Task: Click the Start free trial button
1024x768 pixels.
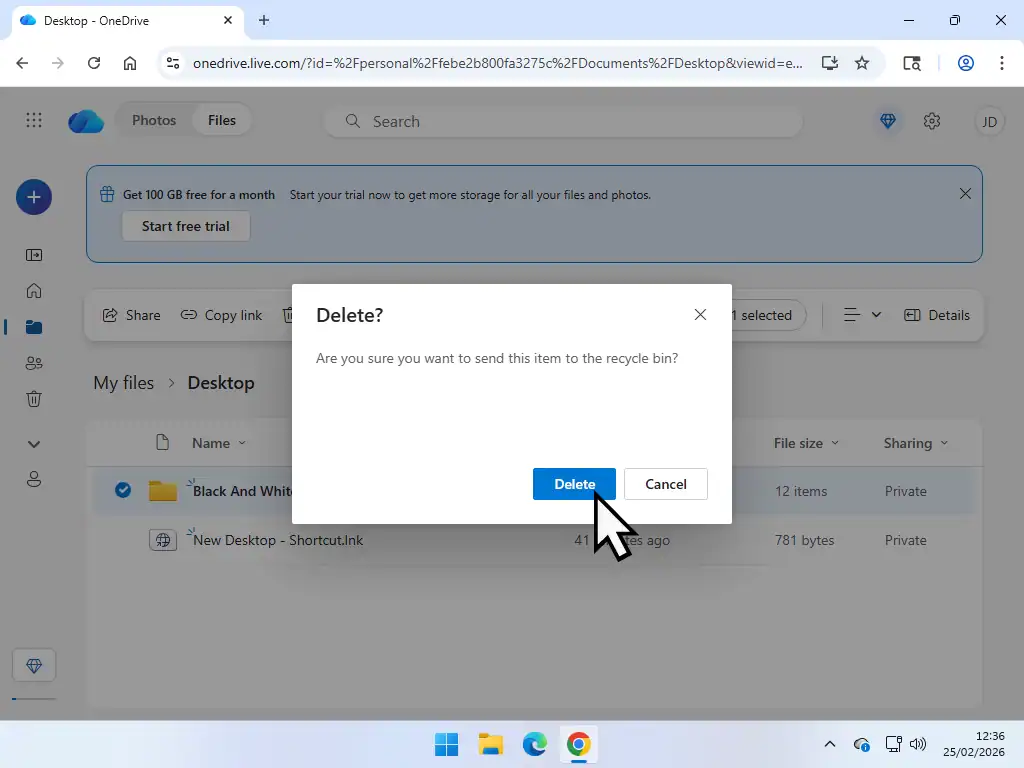Action: (185, 226)
